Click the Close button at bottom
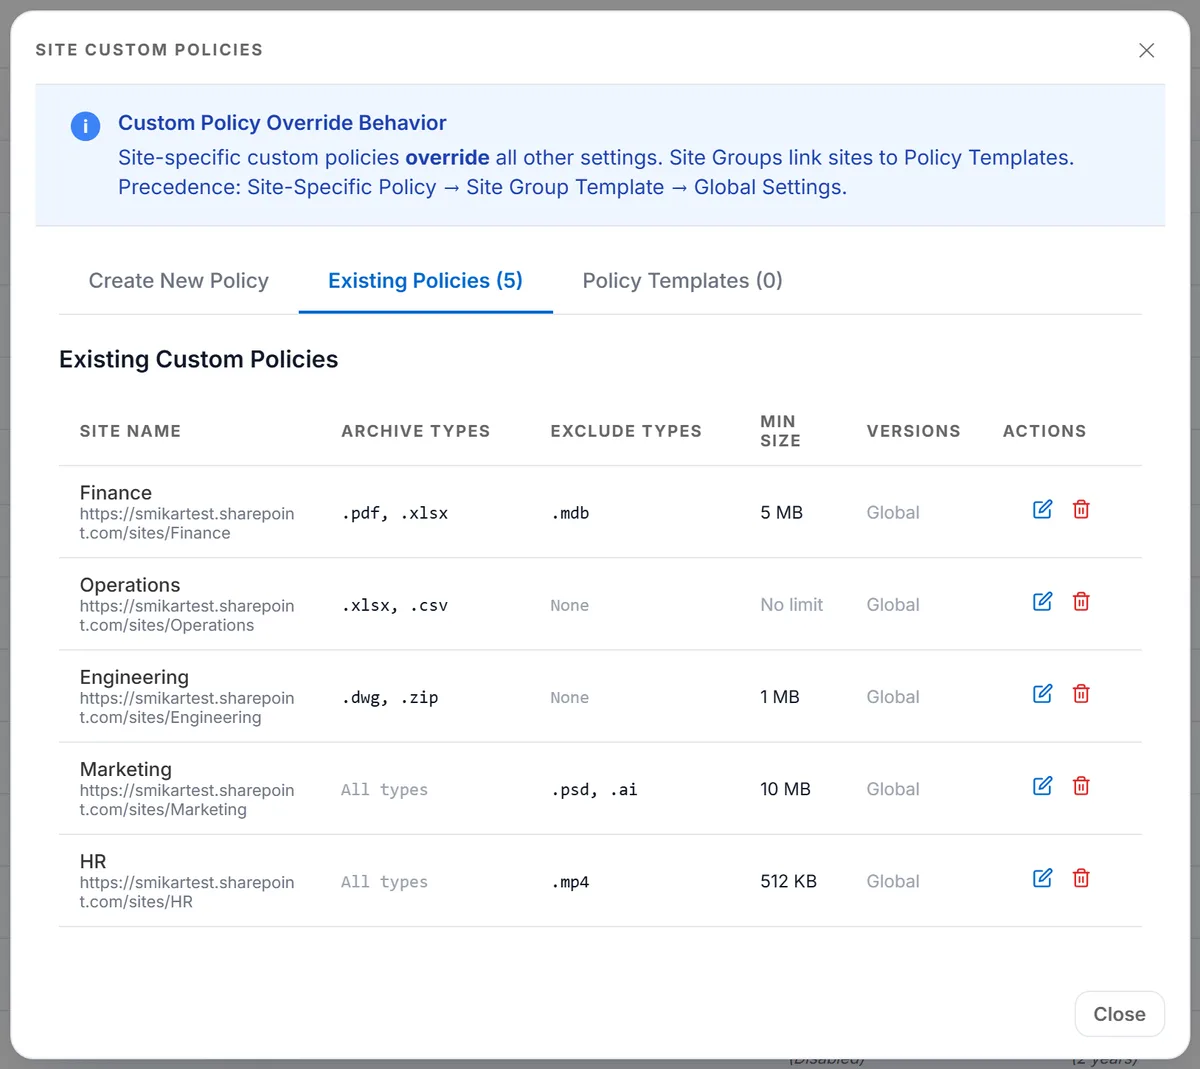The width and height of the screenshot is (1200, 1069). pos(1119,1014)
